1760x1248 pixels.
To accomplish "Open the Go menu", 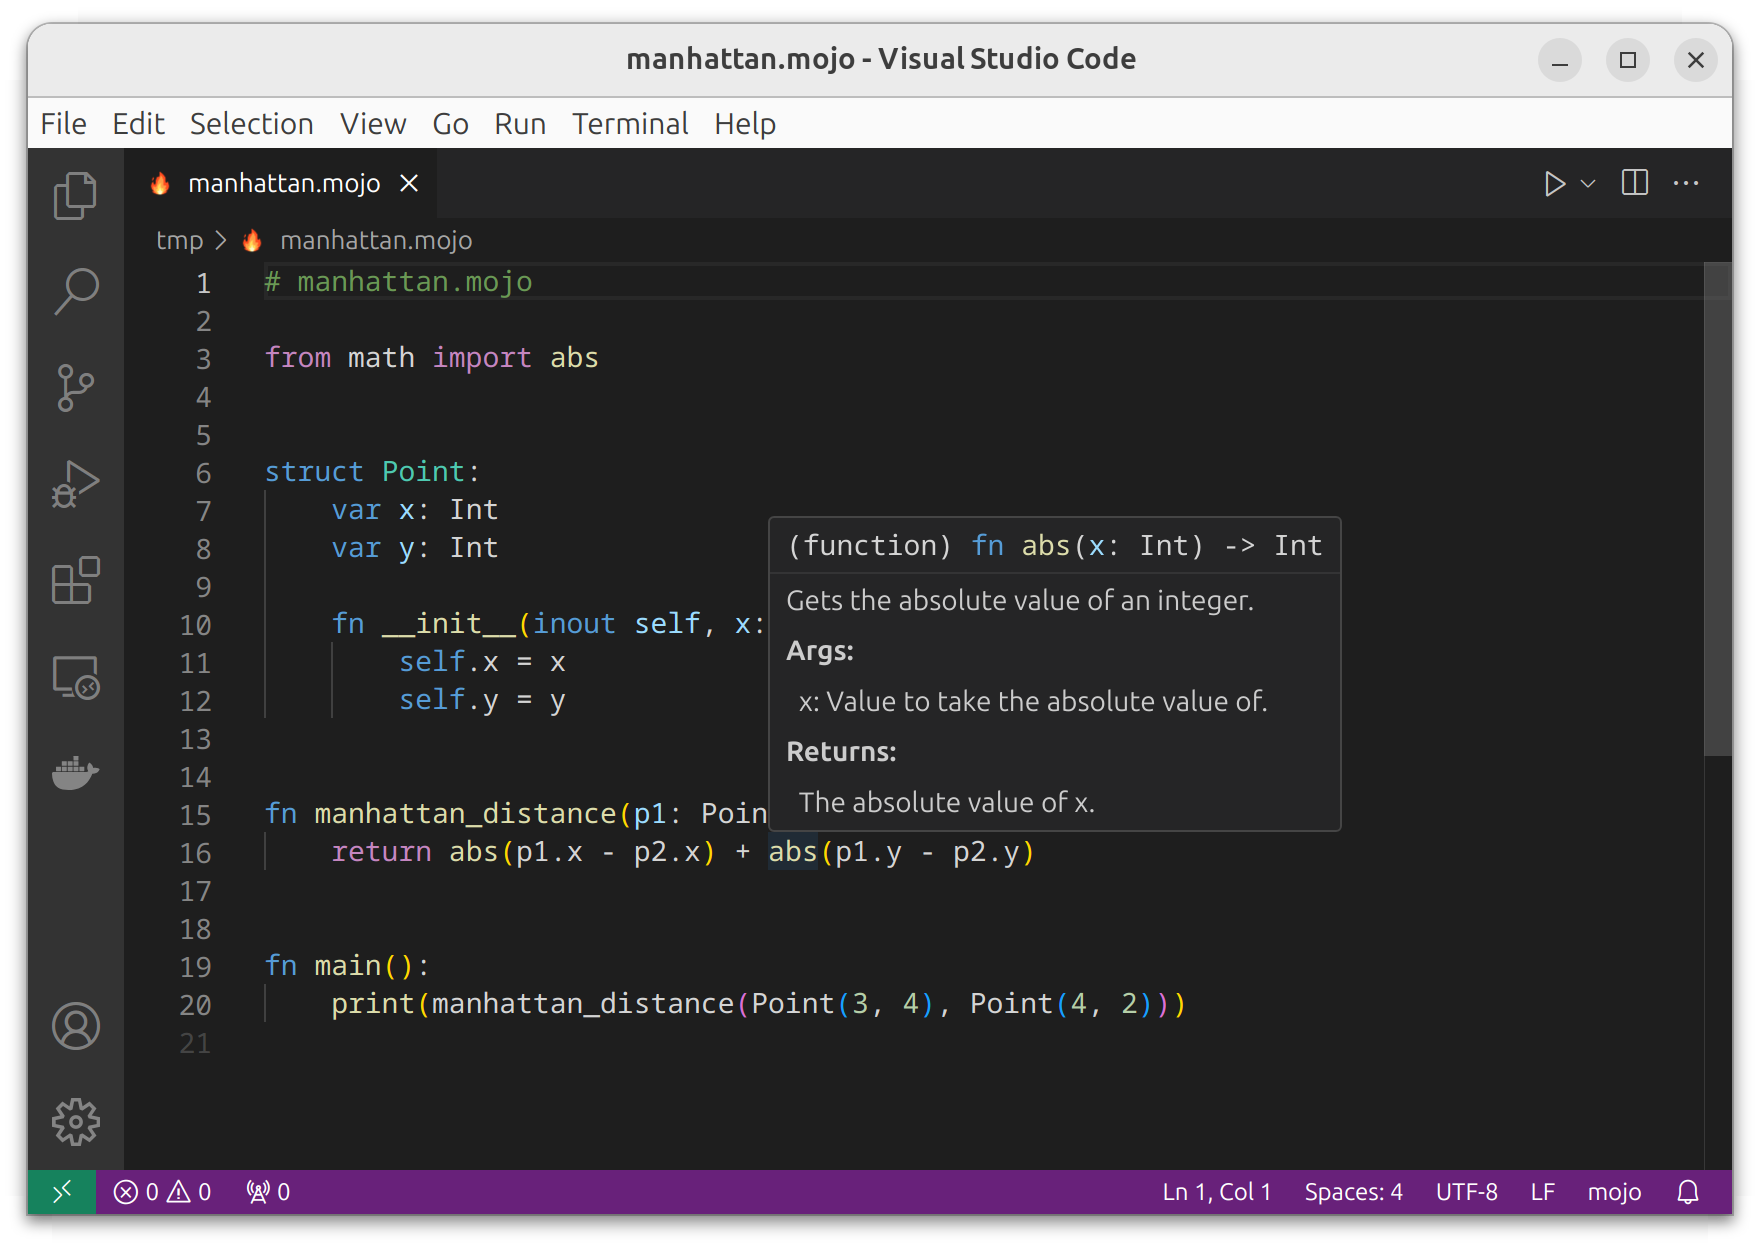I will coord(450,124).
